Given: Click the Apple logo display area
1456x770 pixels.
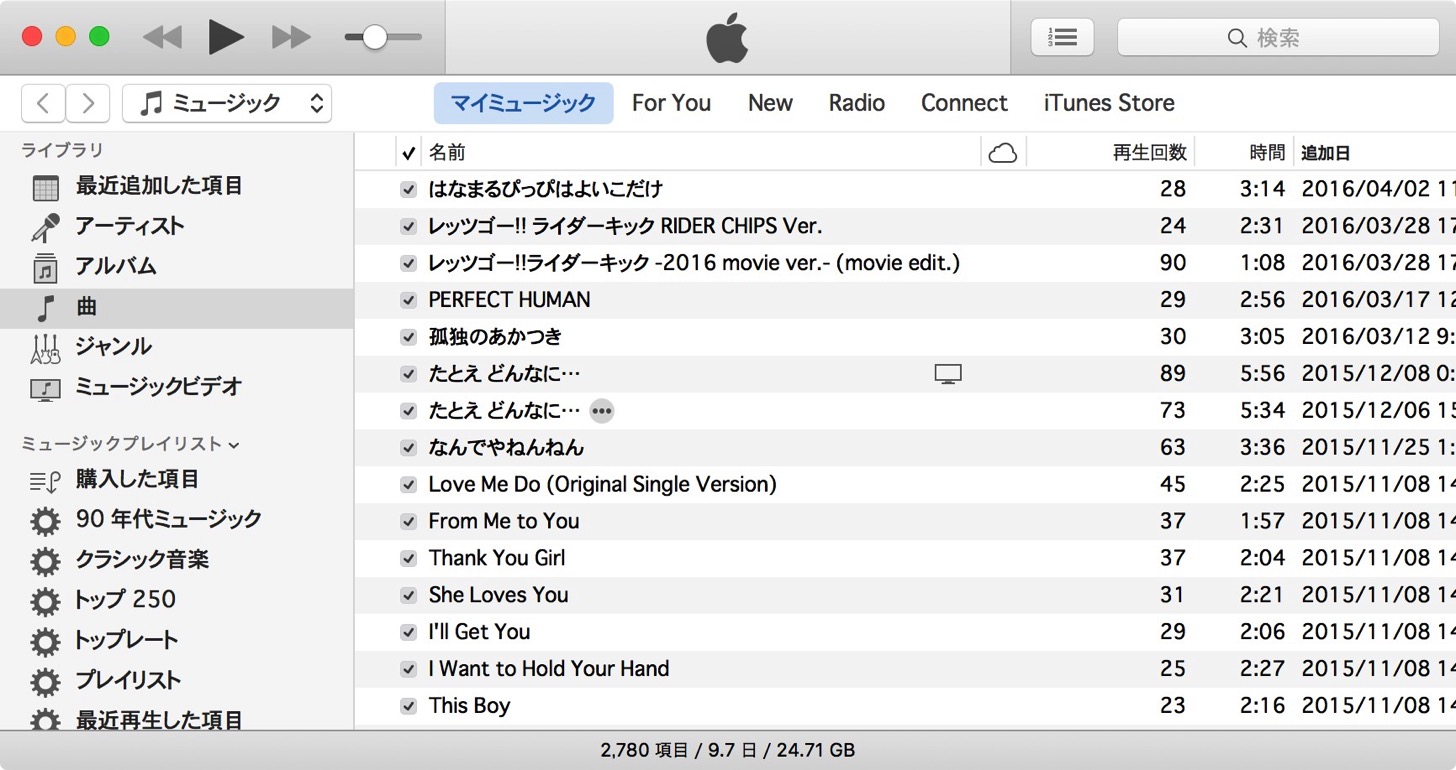Looking at the screenshot, I should [x=727, y=38].
